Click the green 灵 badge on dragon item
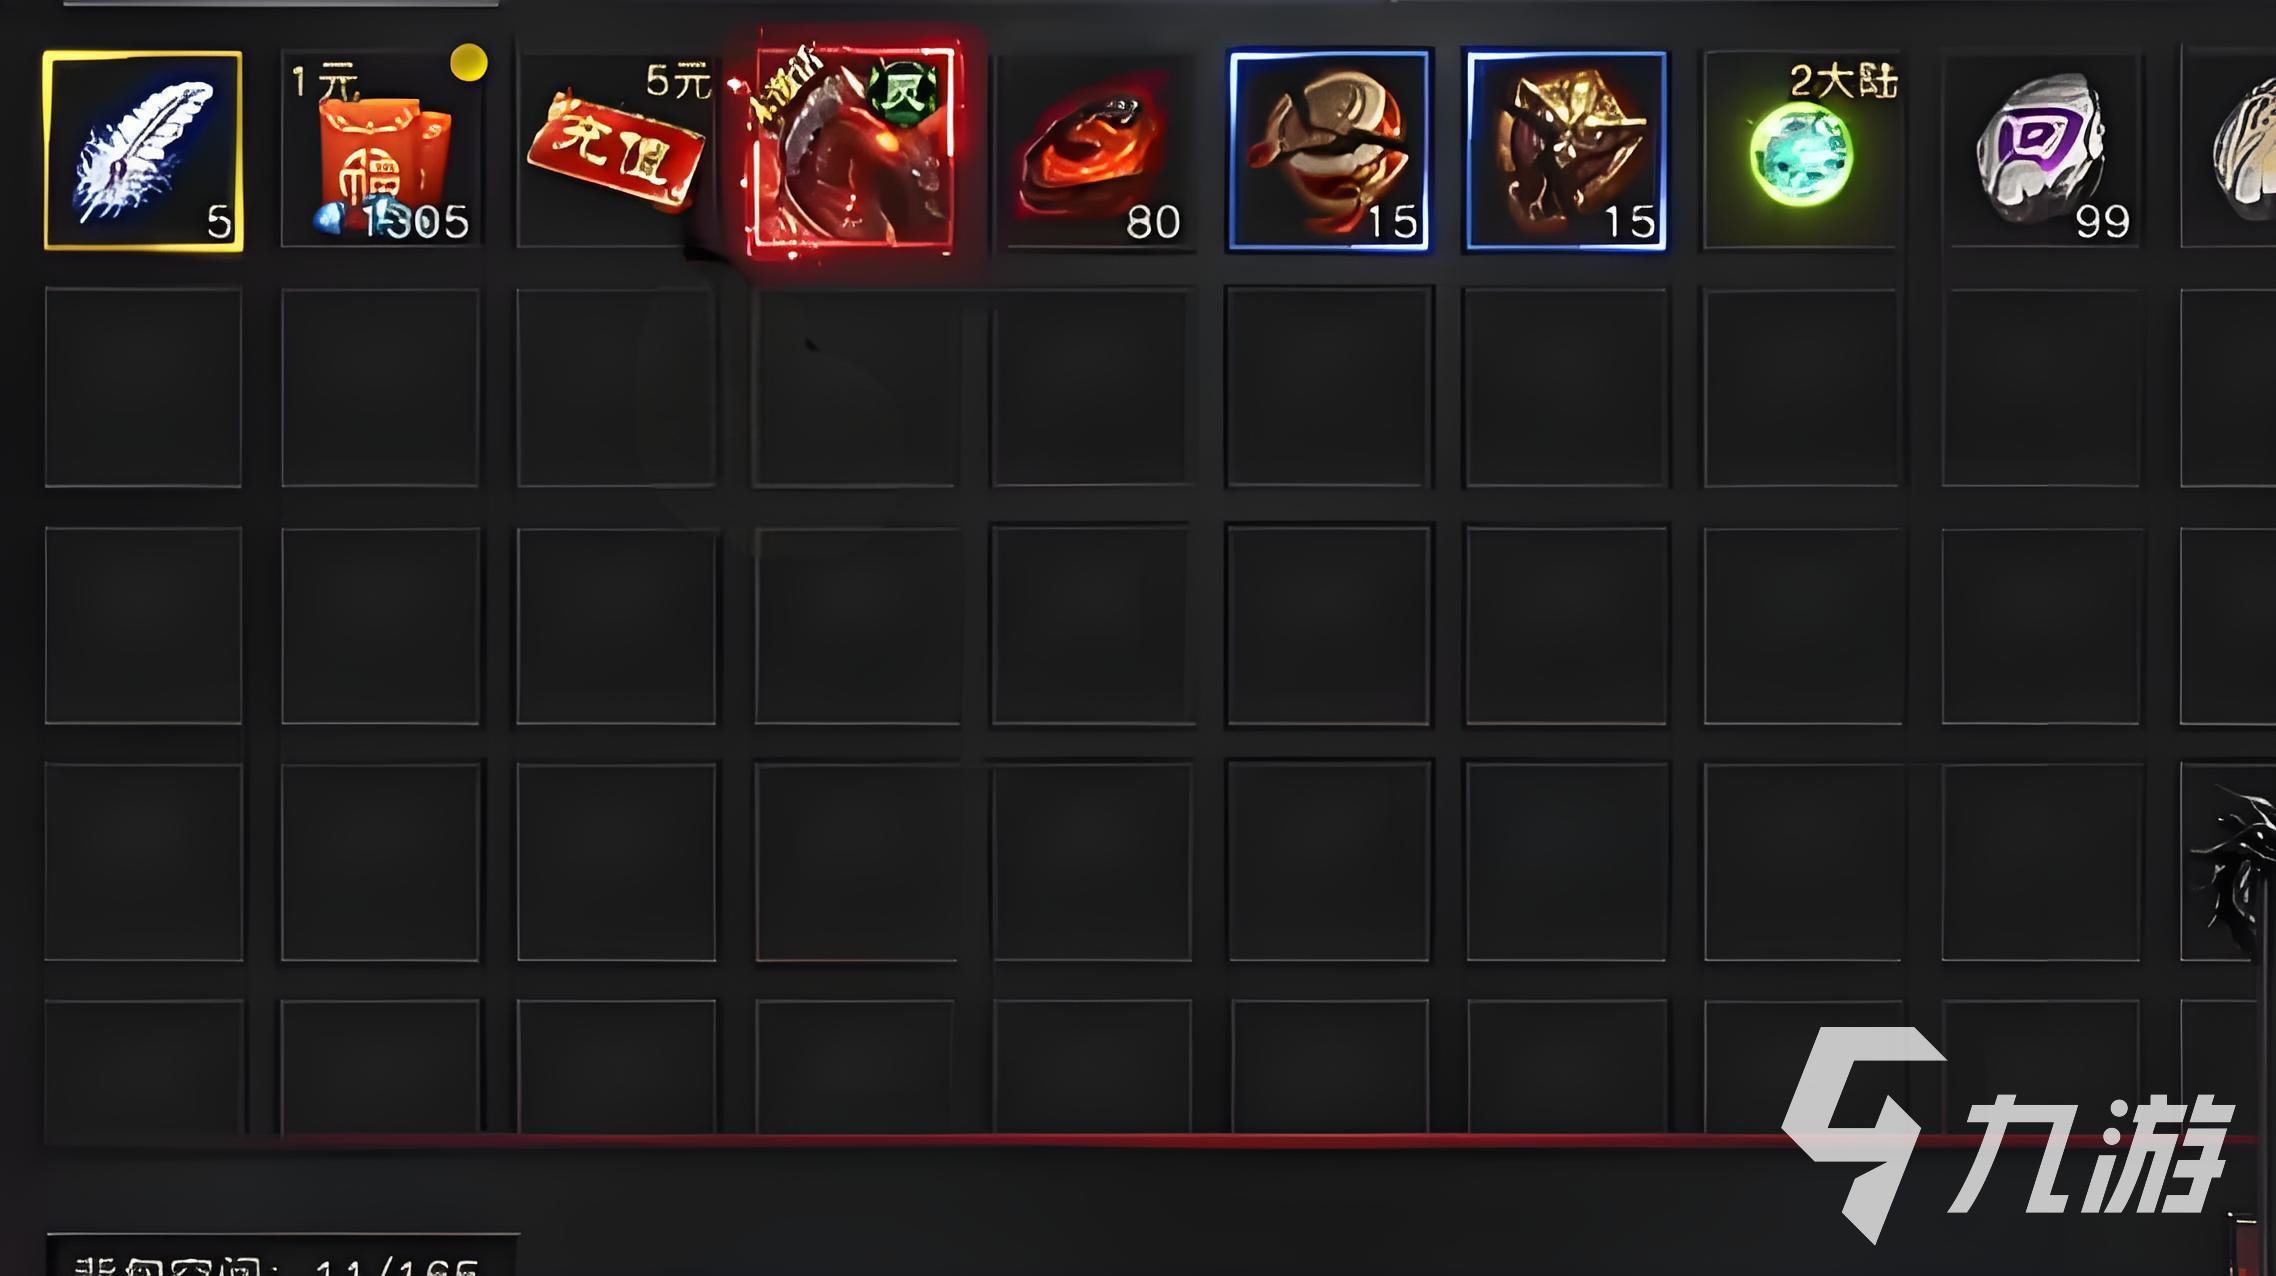 (905, 92)
